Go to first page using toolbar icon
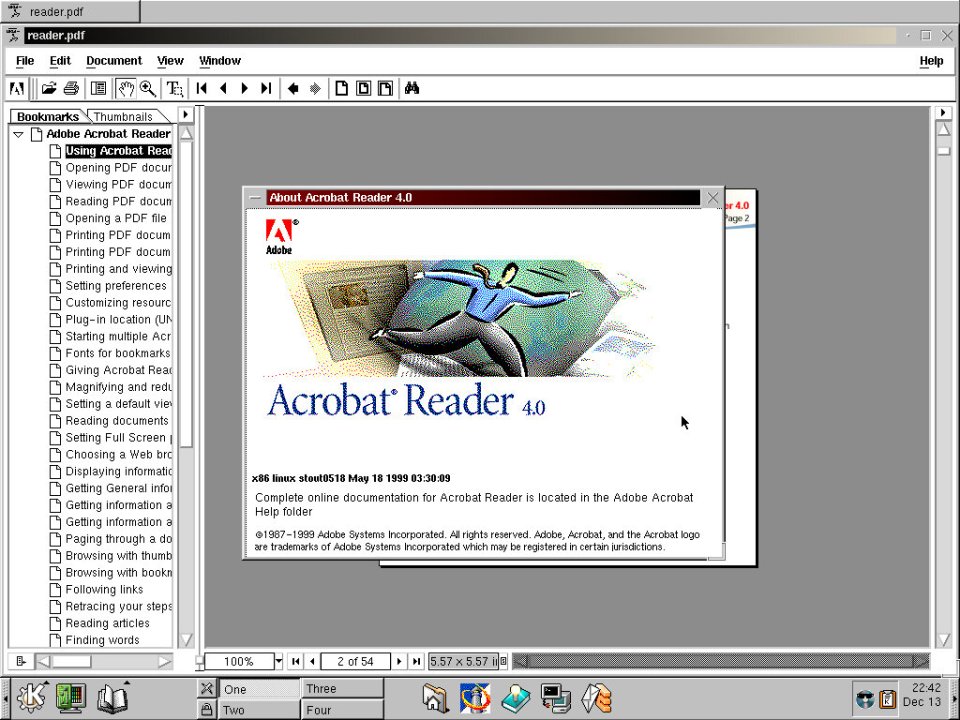Screen dimensions: 960x720 point(201,88)
